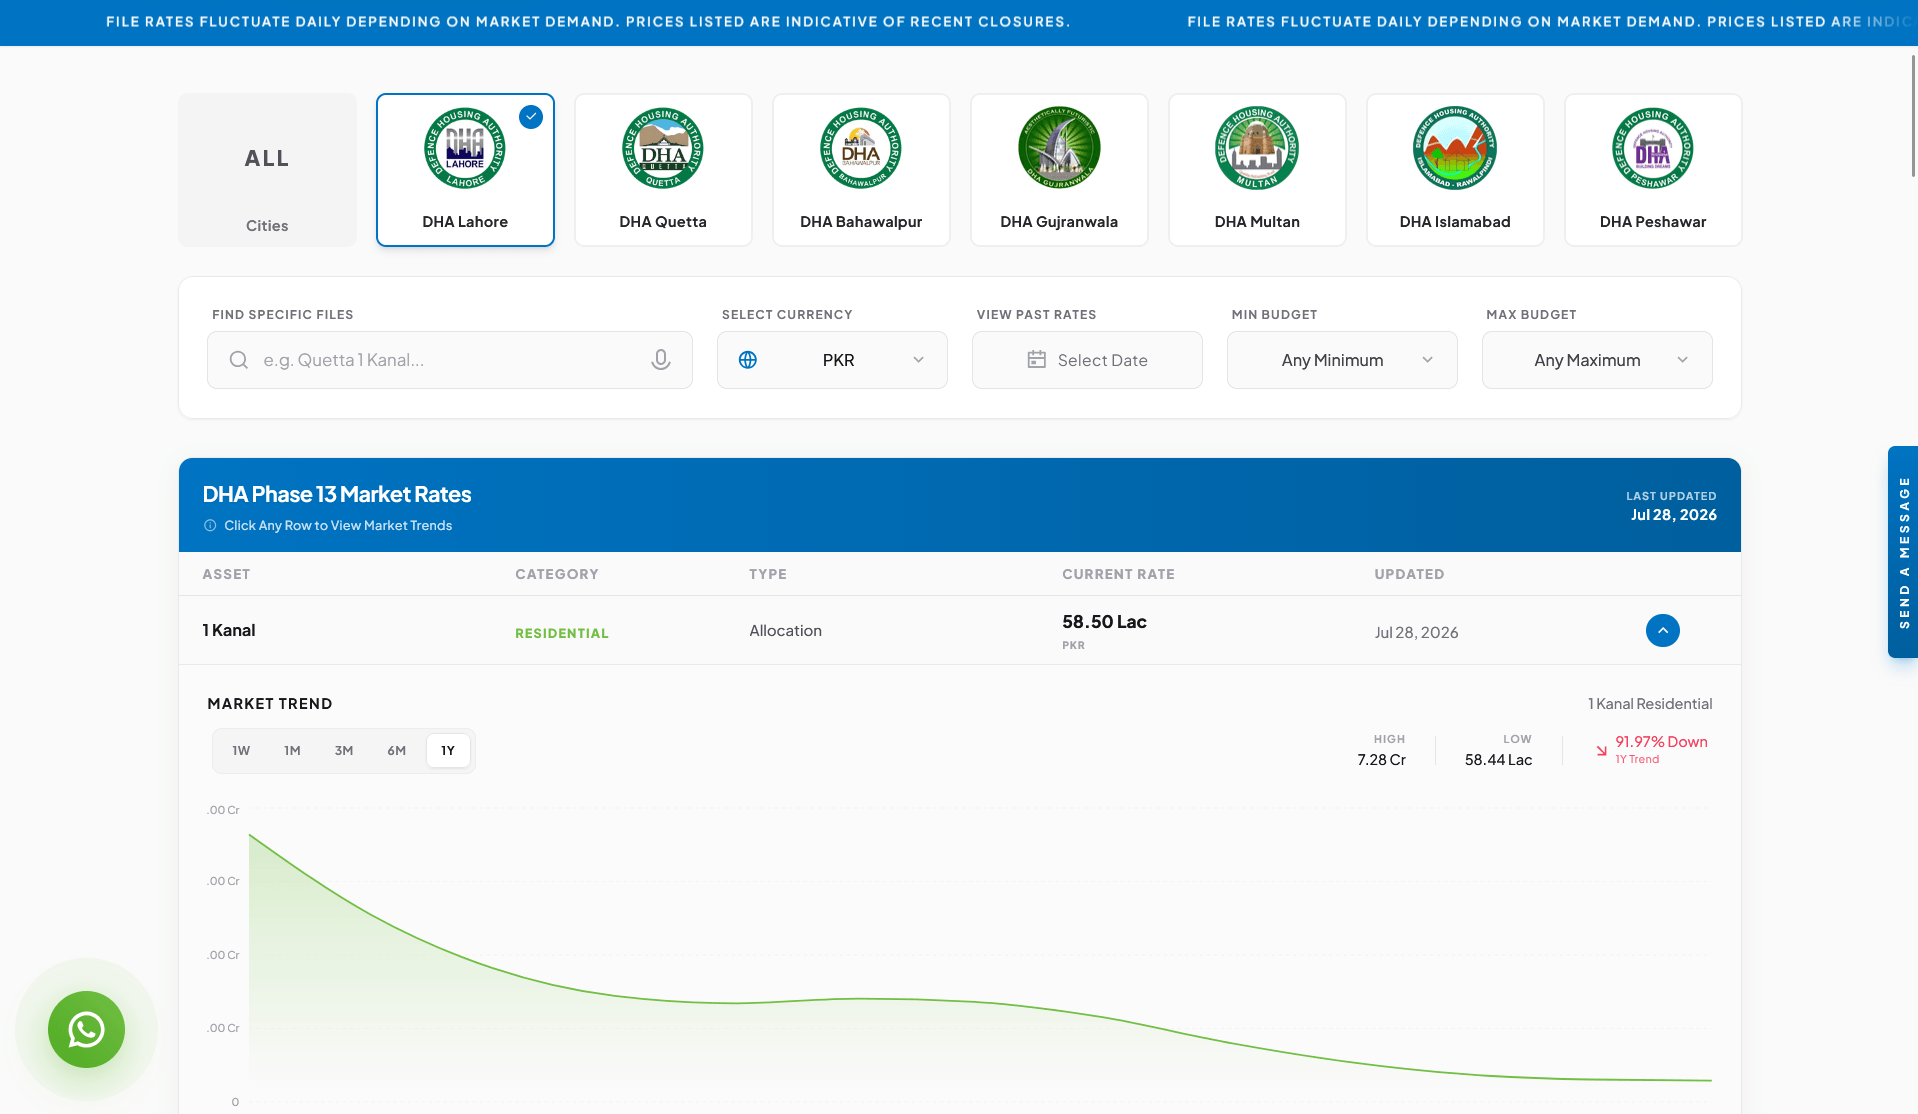Click the UPDATED column header
The width and height of the screenshot is (1918, 1114).
point(1409,574)
